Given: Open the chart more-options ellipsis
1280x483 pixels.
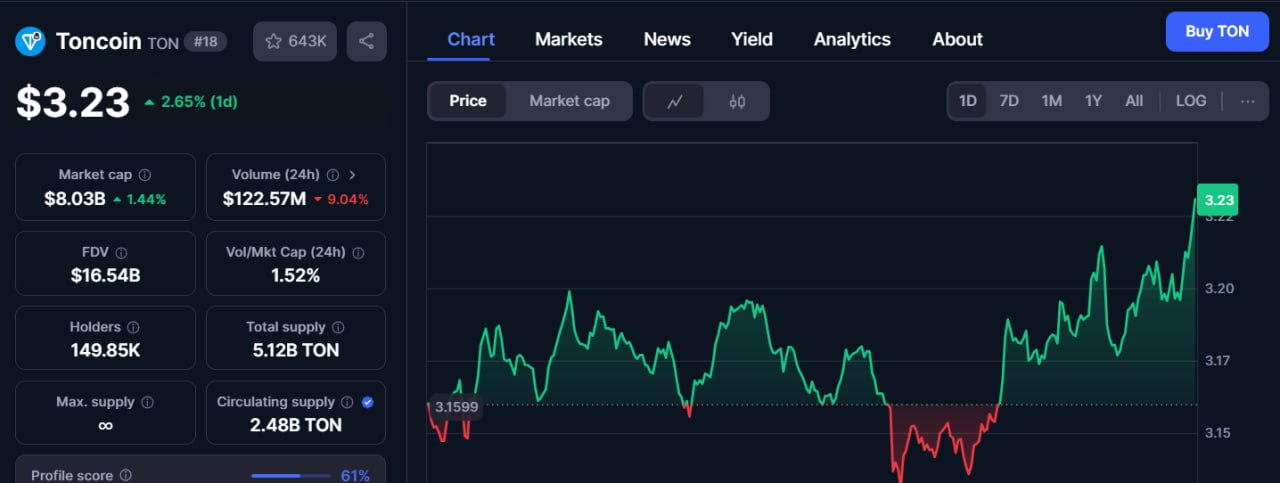Looking at the screenshot, I should (1247, 101).
